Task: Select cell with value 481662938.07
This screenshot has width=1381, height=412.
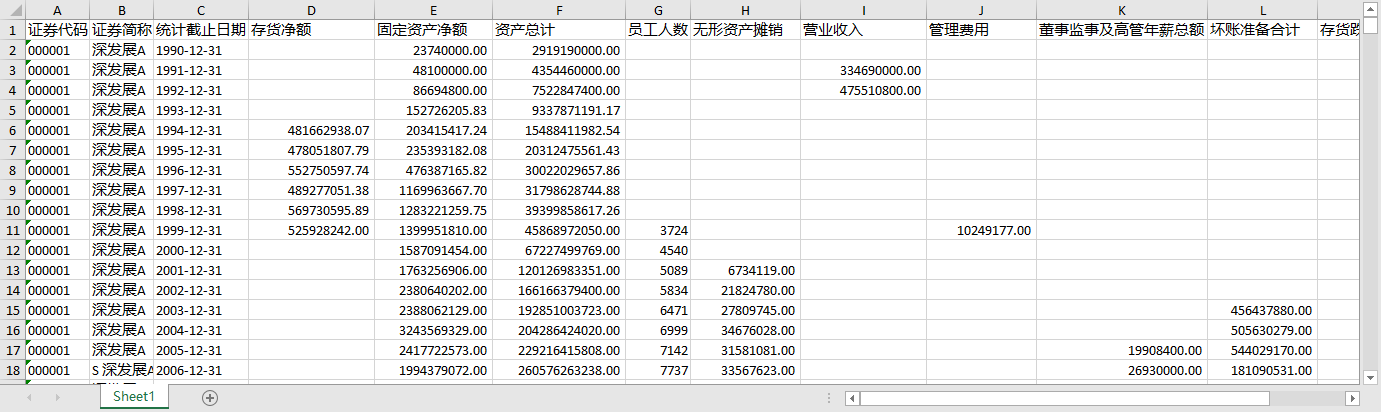Action: tap(311, 130)
